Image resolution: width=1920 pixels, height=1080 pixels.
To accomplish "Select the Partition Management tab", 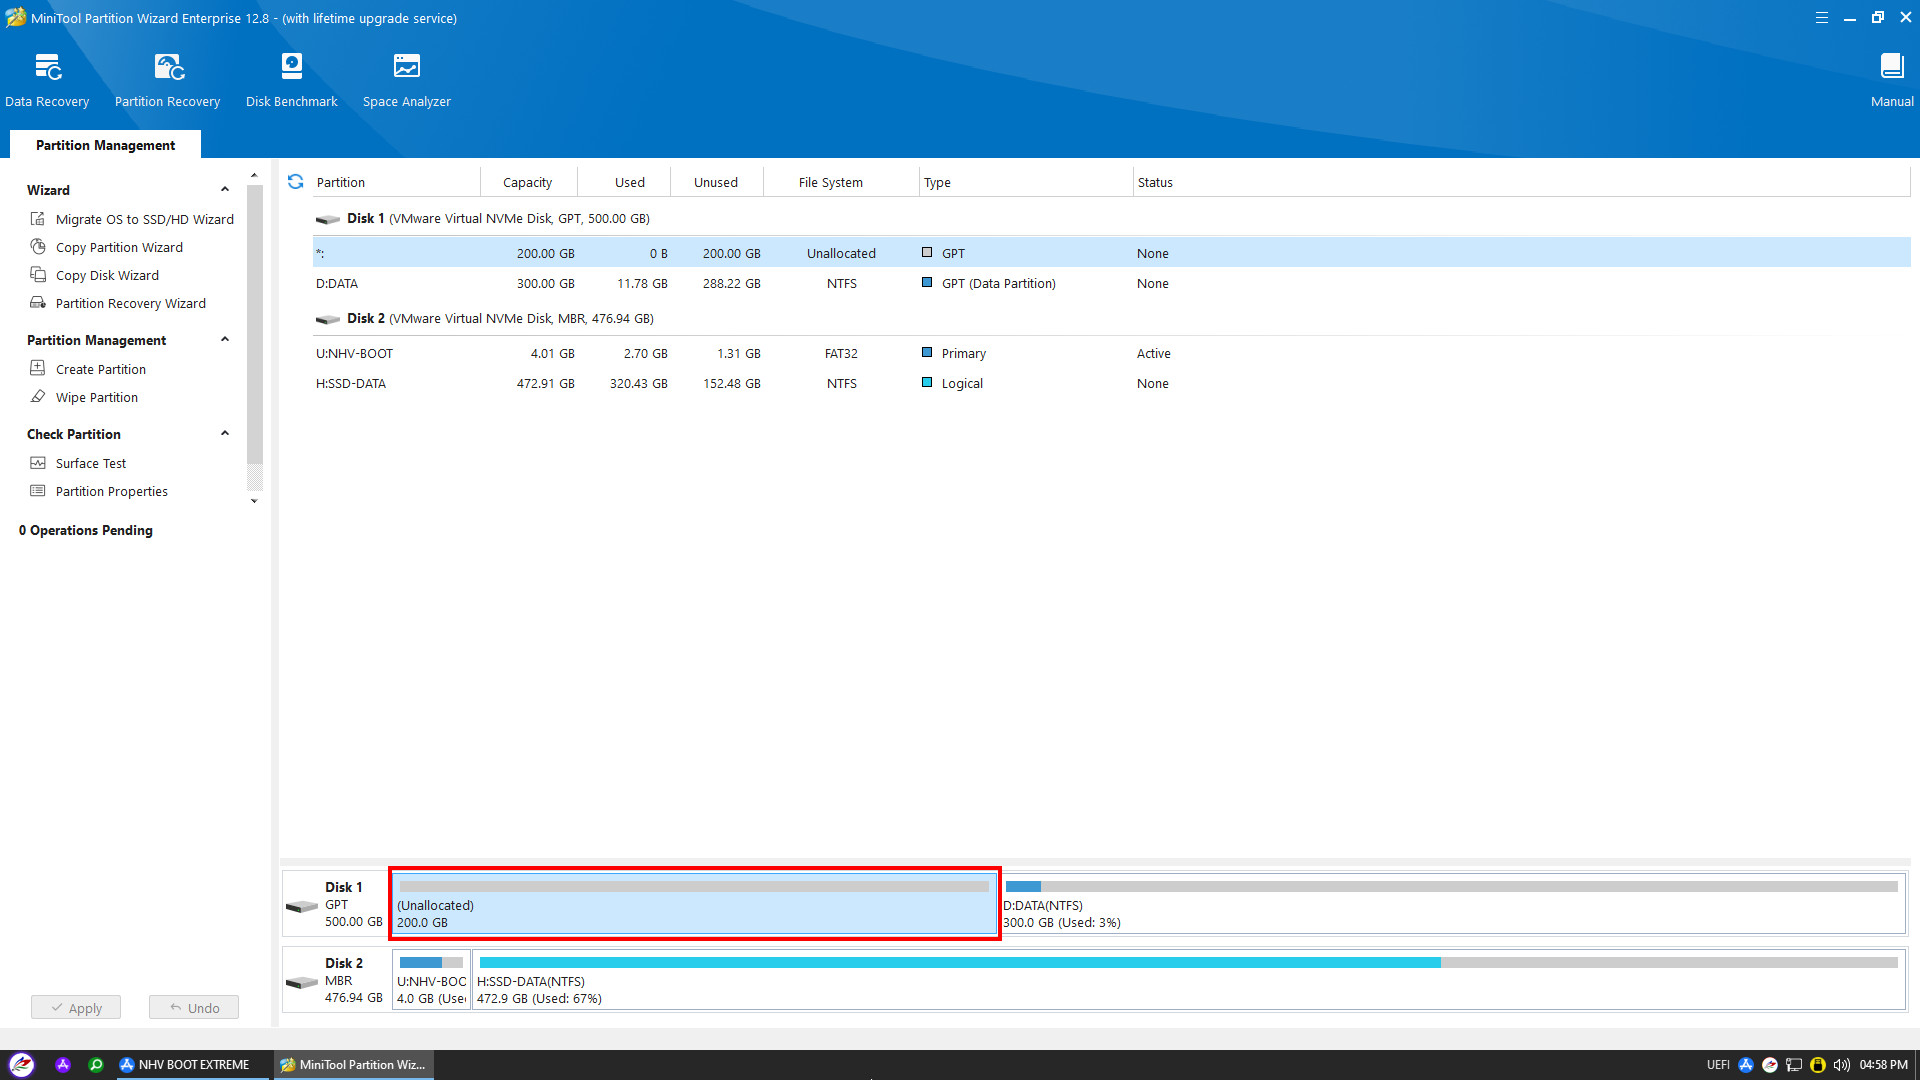I will tap(105, 145).
